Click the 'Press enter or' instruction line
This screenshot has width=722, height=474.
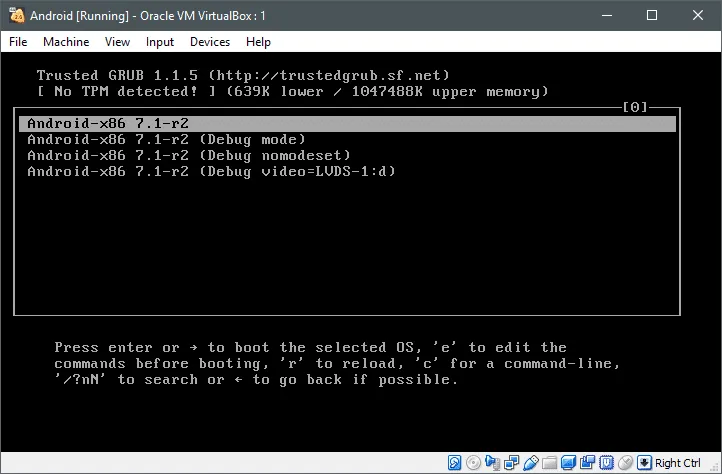coord(310,347)
